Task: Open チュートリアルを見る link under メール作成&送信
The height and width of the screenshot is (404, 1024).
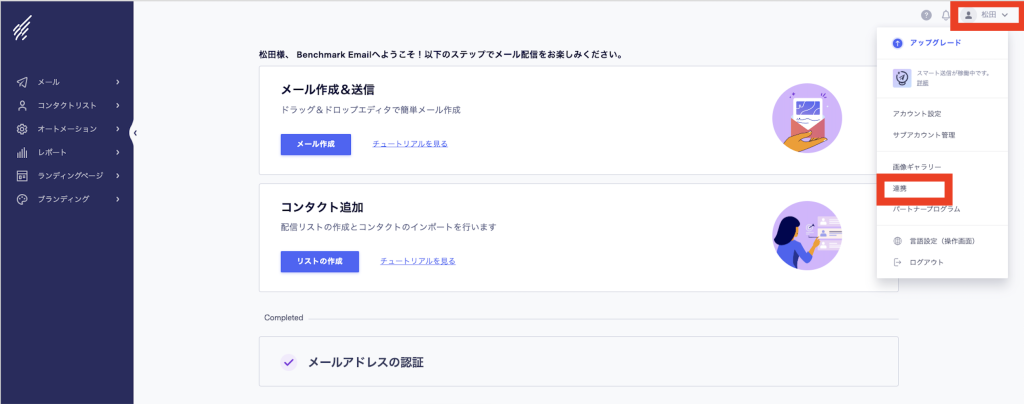Action: pyautogui.click(x=409, y=144)
